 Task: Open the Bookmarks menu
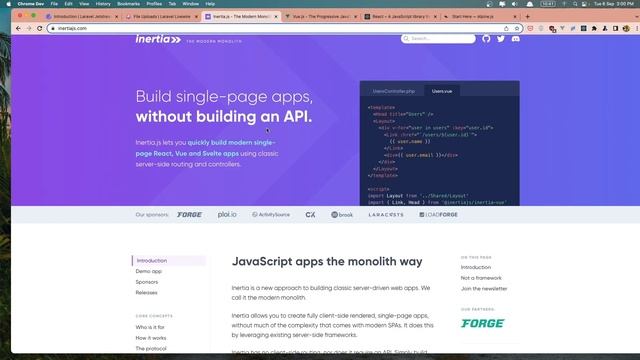click(x=128, y=4)
